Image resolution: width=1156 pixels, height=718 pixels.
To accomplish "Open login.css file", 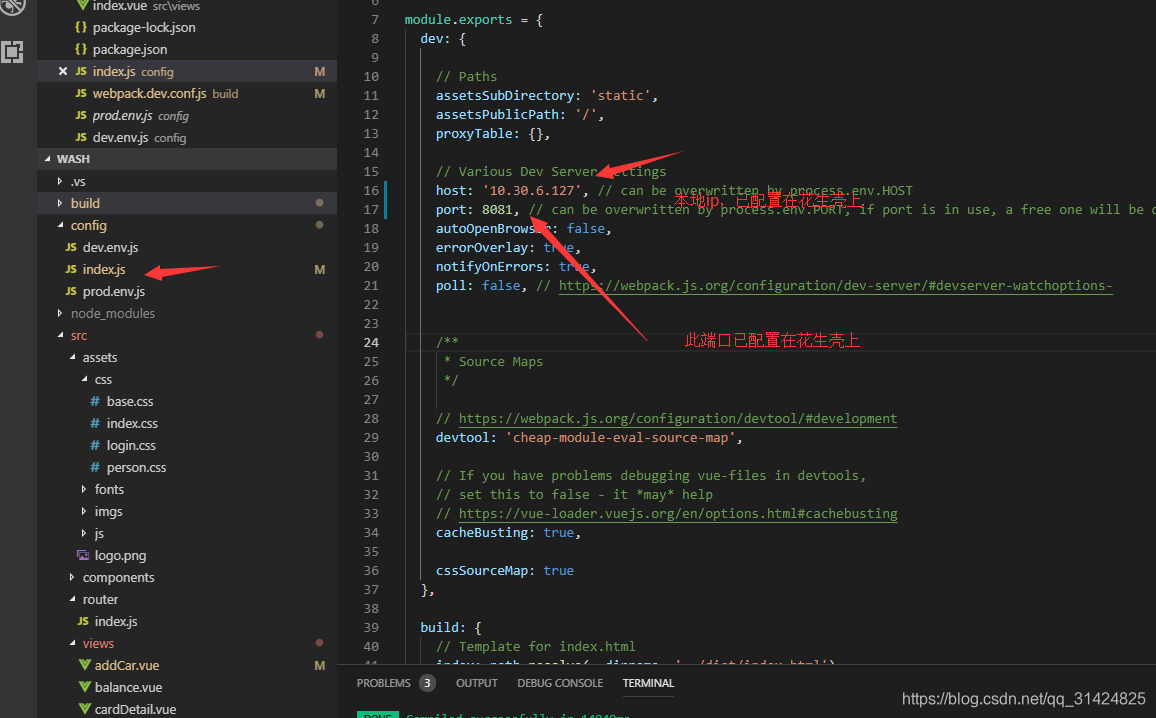I will (131, 446).
